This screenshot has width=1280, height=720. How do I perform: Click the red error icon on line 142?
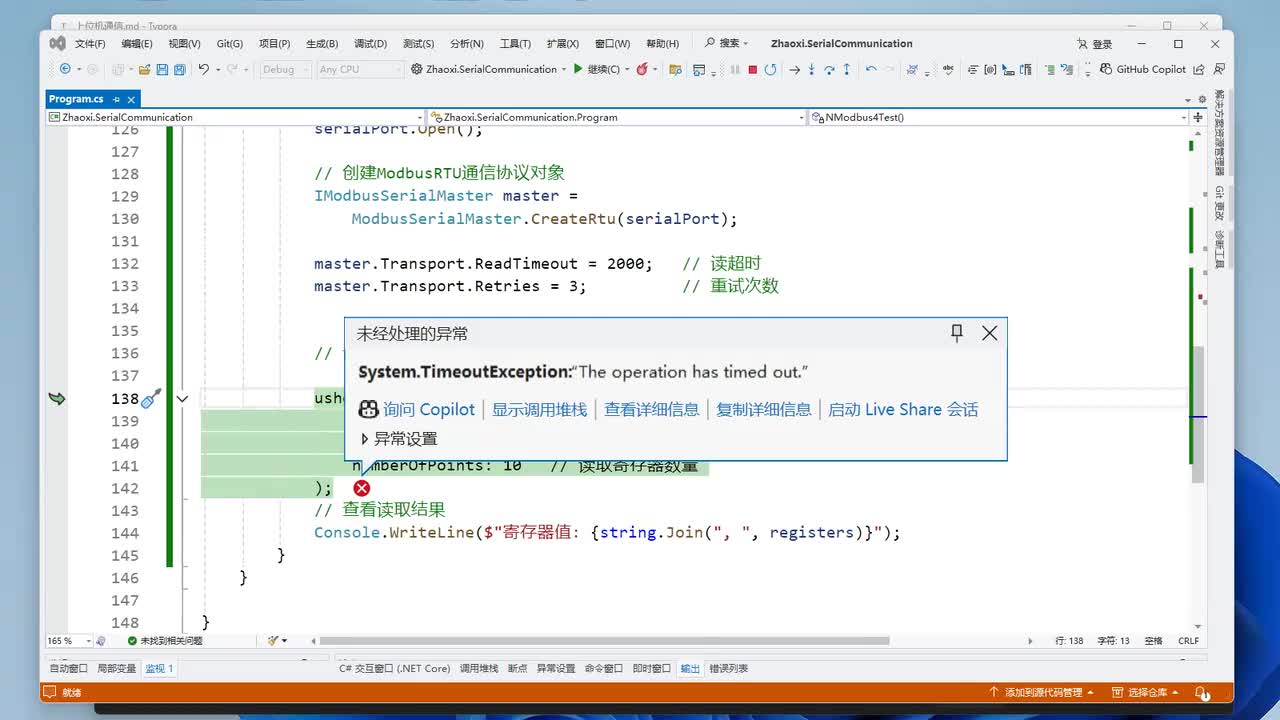(362, 488)
